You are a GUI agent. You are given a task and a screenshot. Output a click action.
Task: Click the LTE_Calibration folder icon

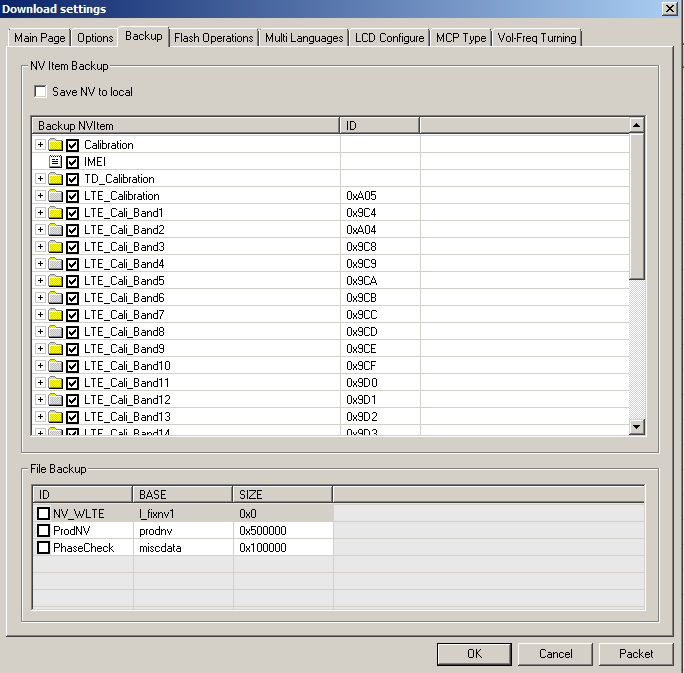tap(56, 196)
